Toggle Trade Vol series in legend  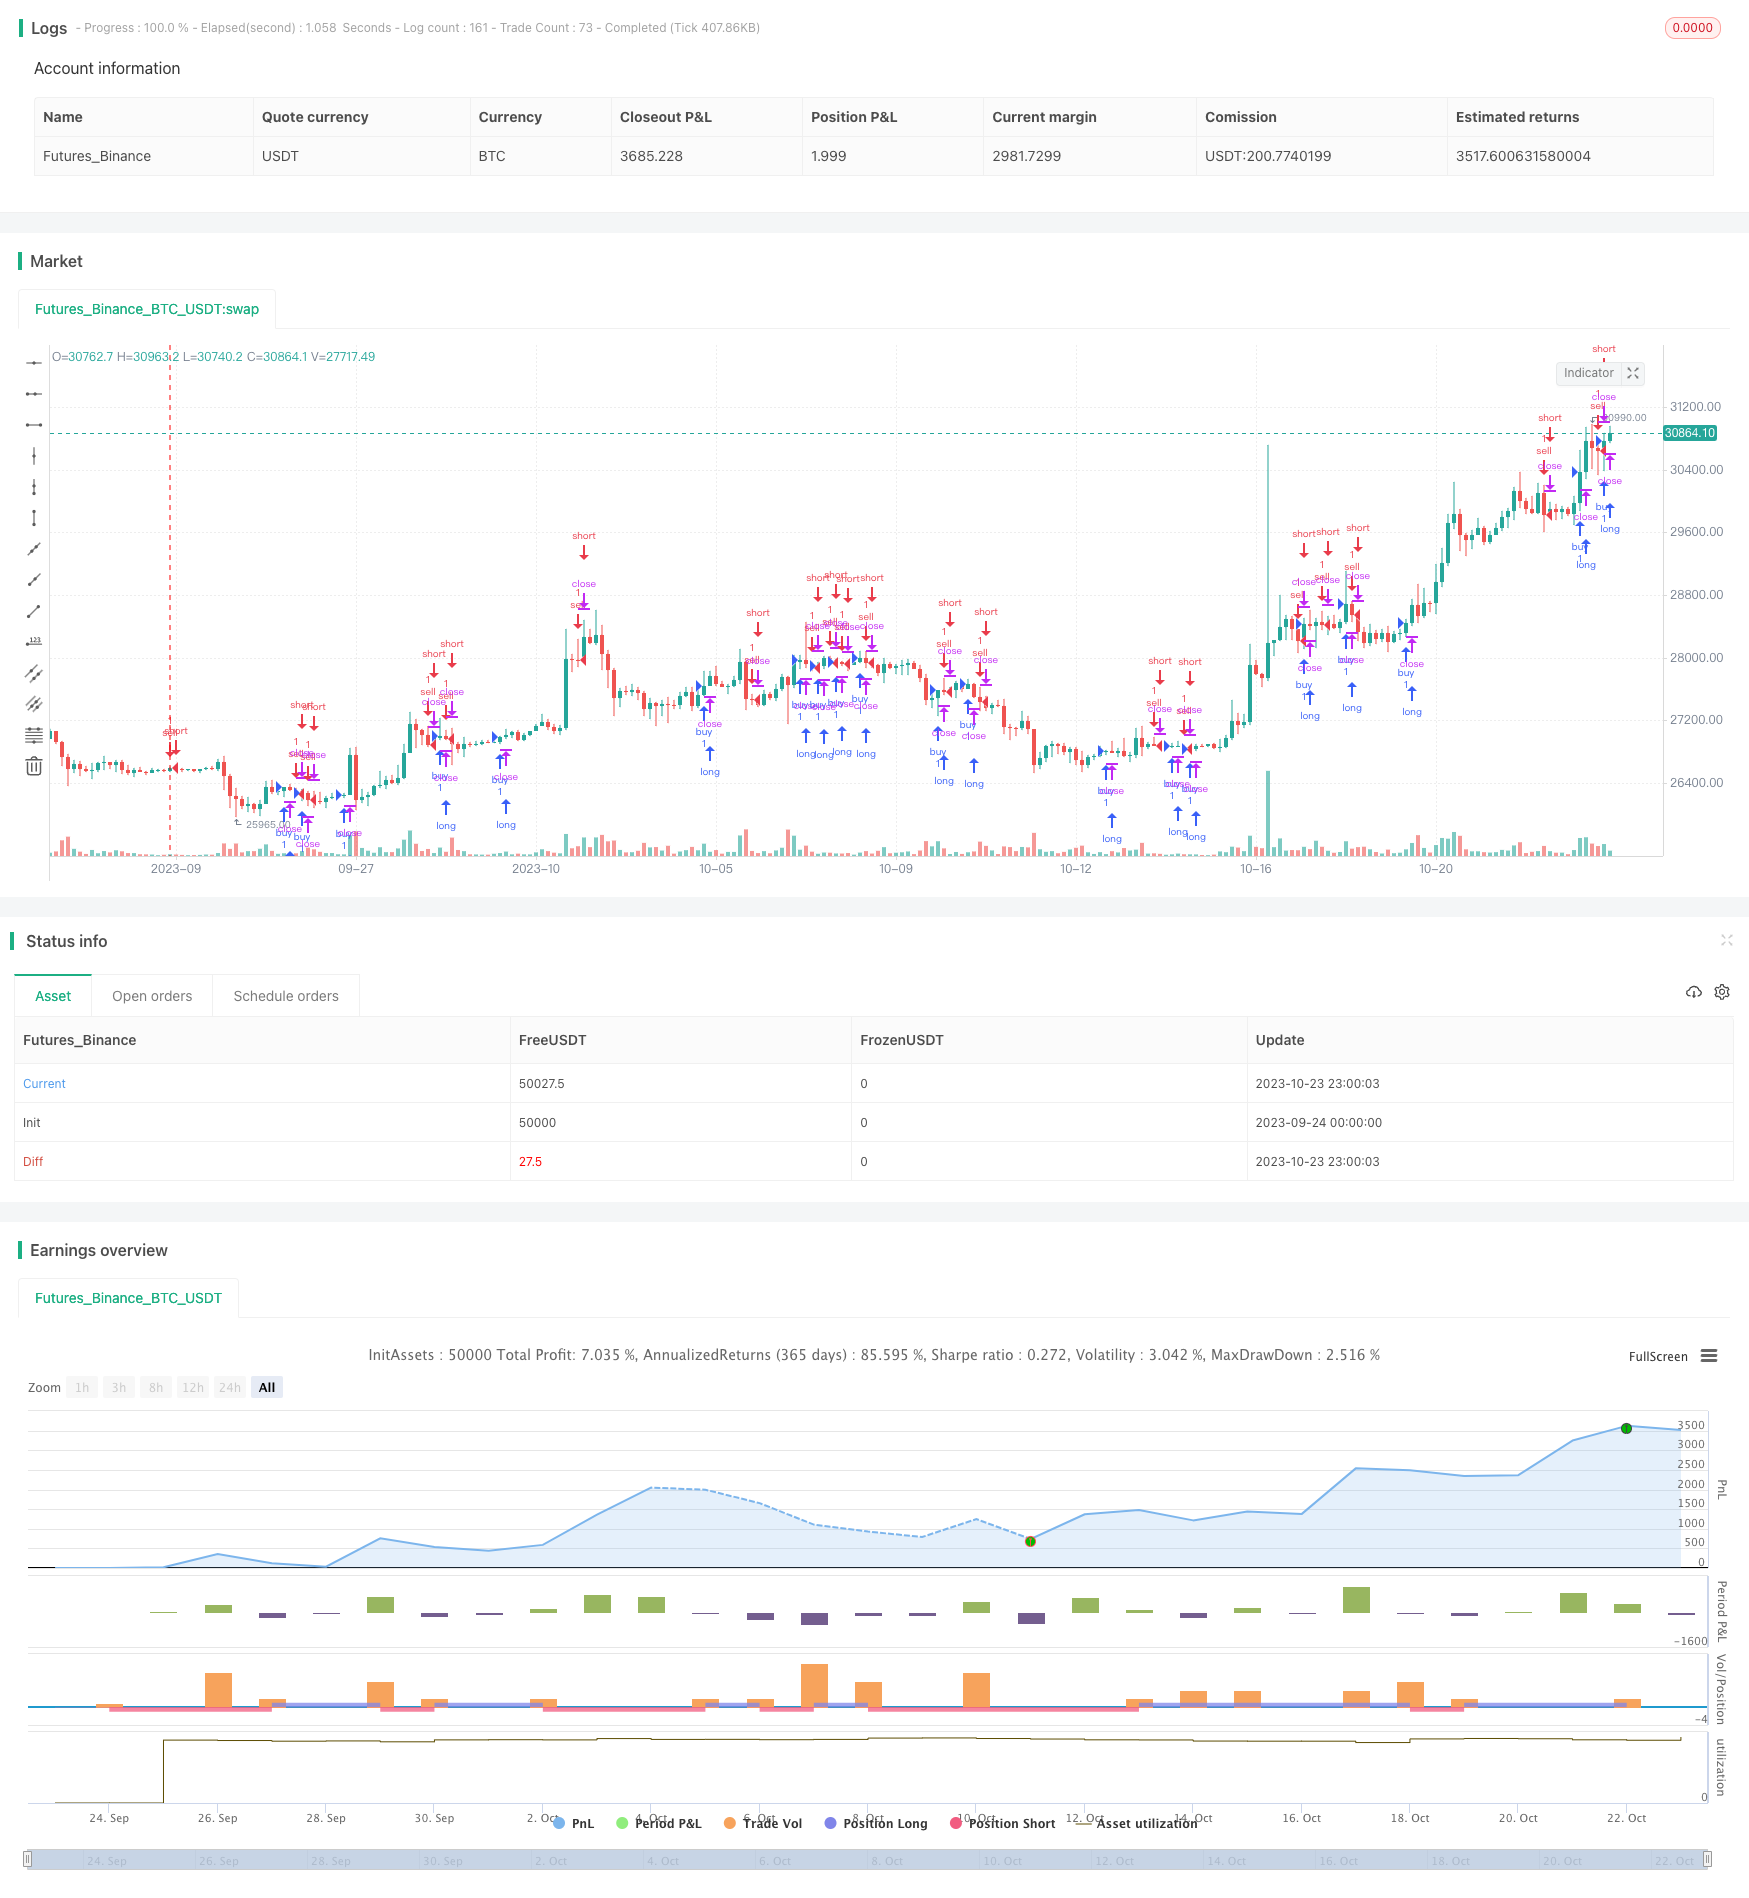click(763, 1823)
